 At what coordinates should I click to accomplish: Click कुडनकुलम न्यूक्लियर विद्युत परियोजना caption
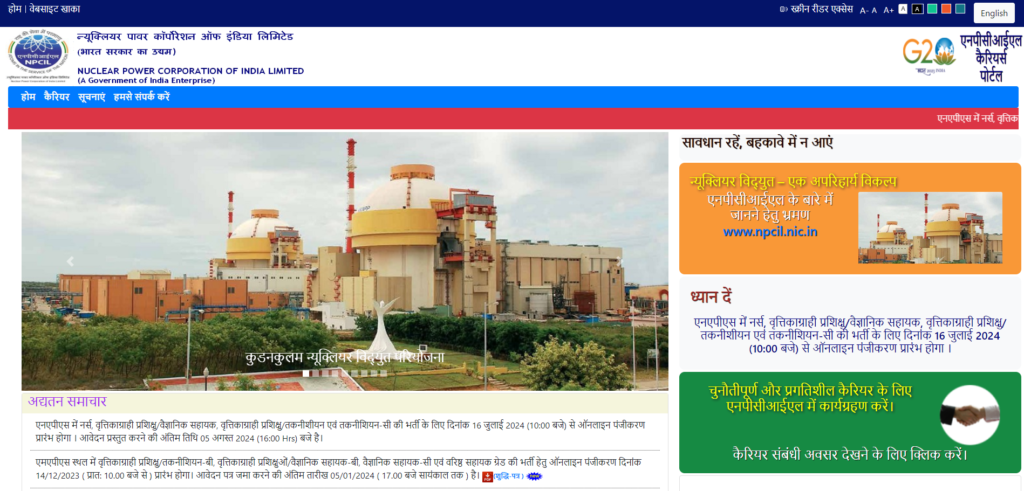point(345,357)
